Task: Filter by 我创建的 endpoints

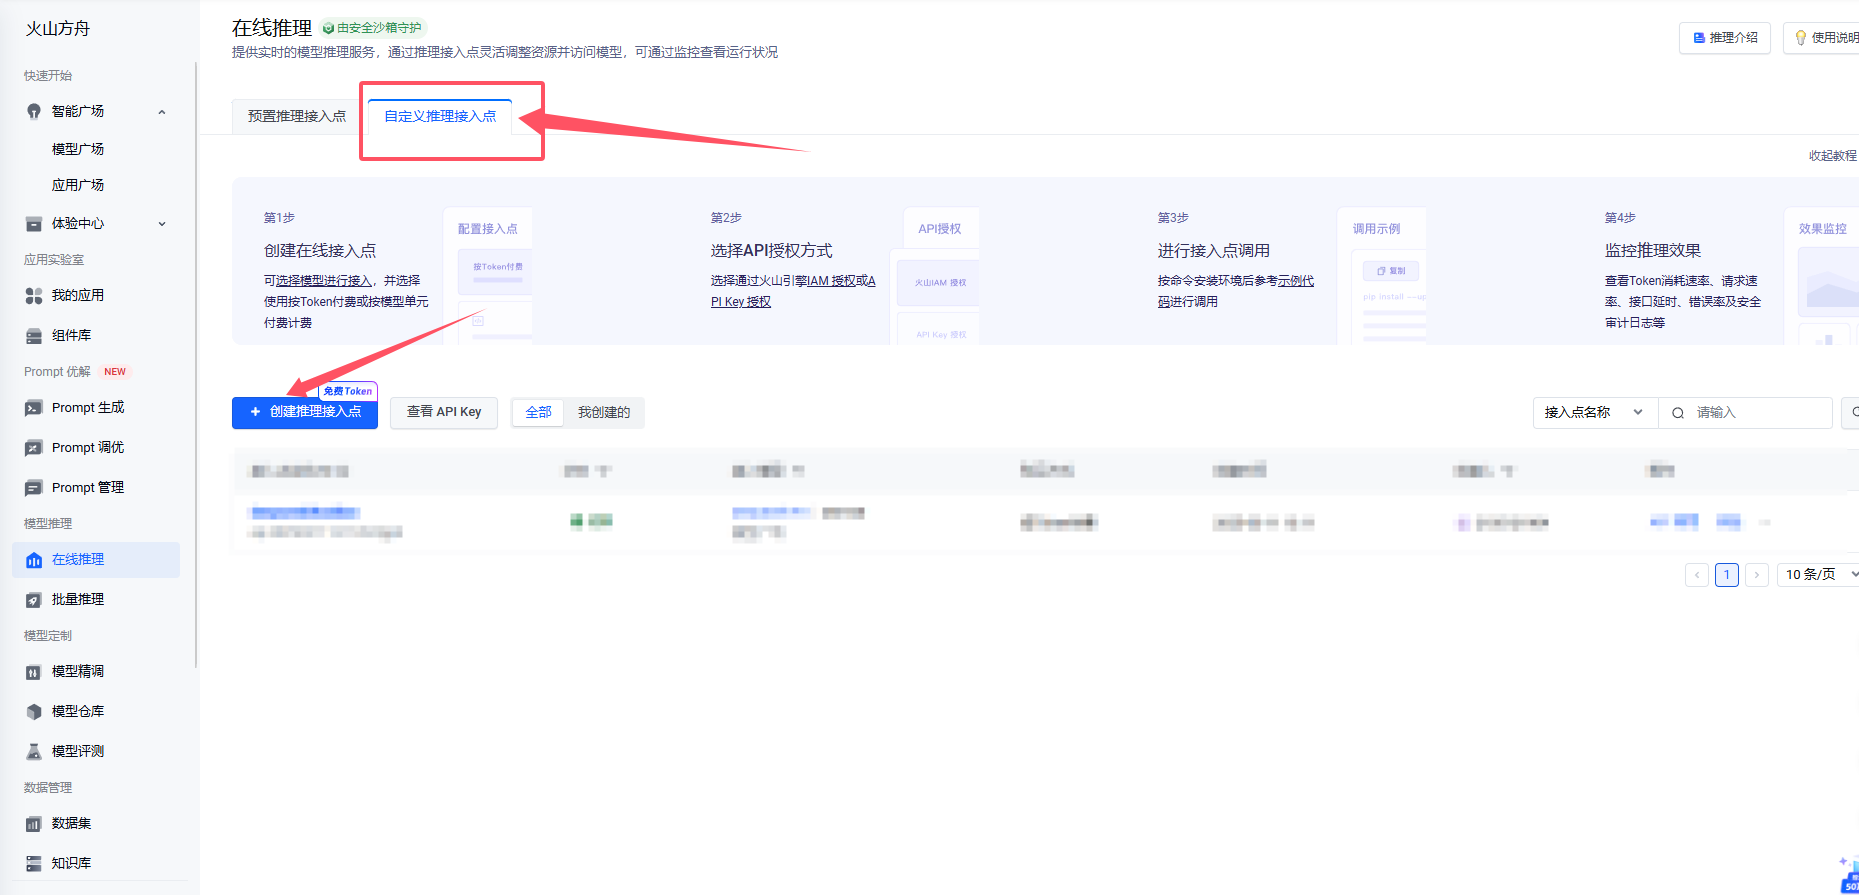Action: coord(604,412)
